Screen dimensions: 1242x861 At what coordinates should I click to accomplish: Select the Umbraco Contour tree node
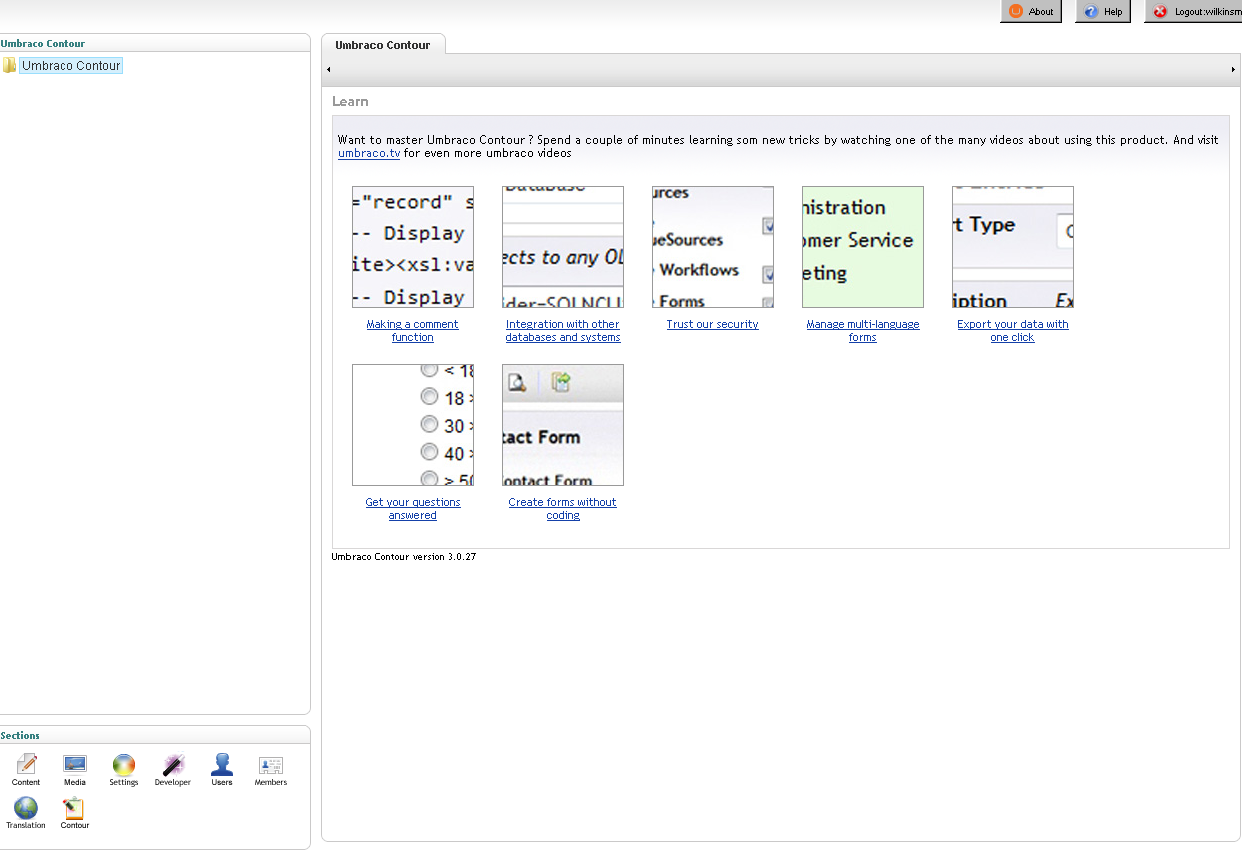[71, 66]
